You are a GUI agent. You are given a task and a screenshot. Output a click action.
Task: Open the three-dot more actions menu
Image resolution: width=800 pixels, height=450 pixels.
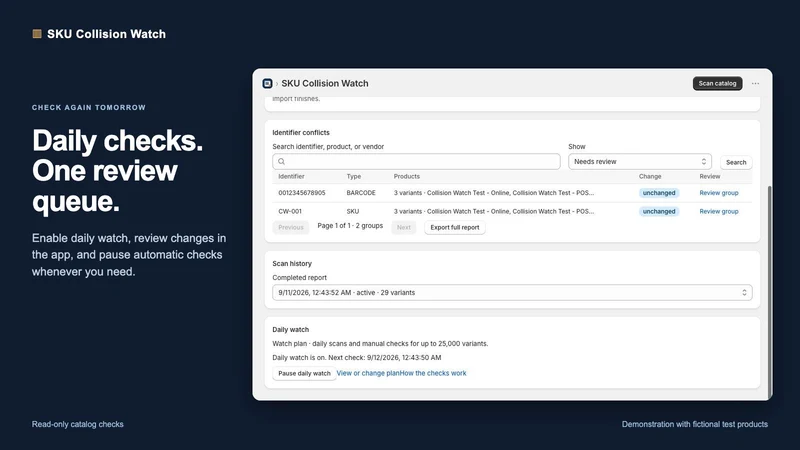755,83
